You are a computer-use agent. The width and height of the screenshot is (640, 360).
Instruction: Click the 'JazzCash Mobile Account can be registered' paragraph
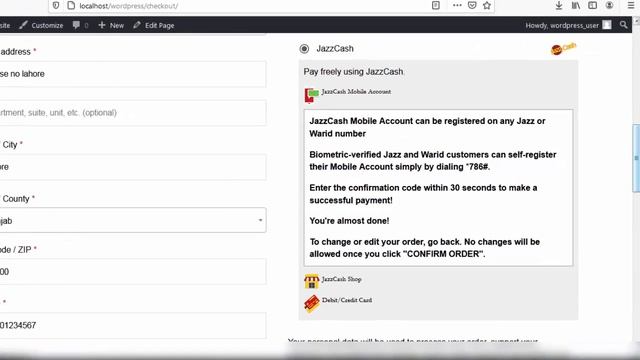coord(427,127)
